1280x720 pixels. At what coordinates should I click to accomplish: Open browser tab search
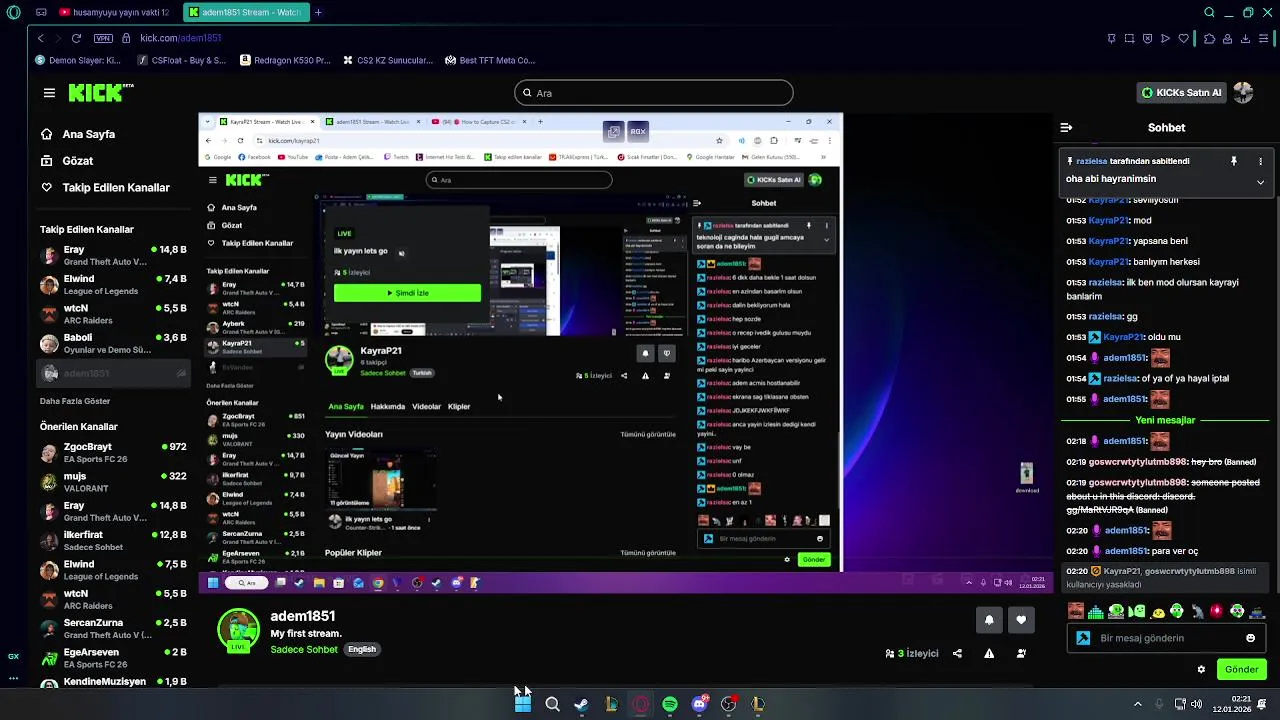pyautogui.click(x=1209, y=12)
